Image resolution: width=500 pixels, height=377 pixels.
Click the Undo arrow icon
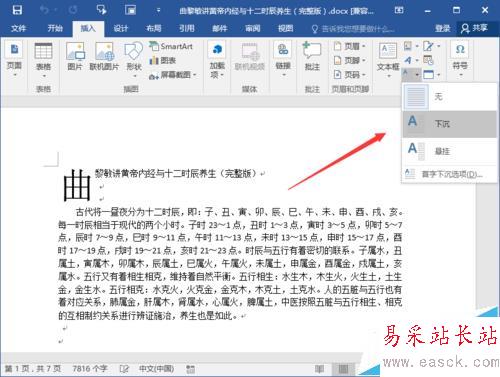coord(44,10)
